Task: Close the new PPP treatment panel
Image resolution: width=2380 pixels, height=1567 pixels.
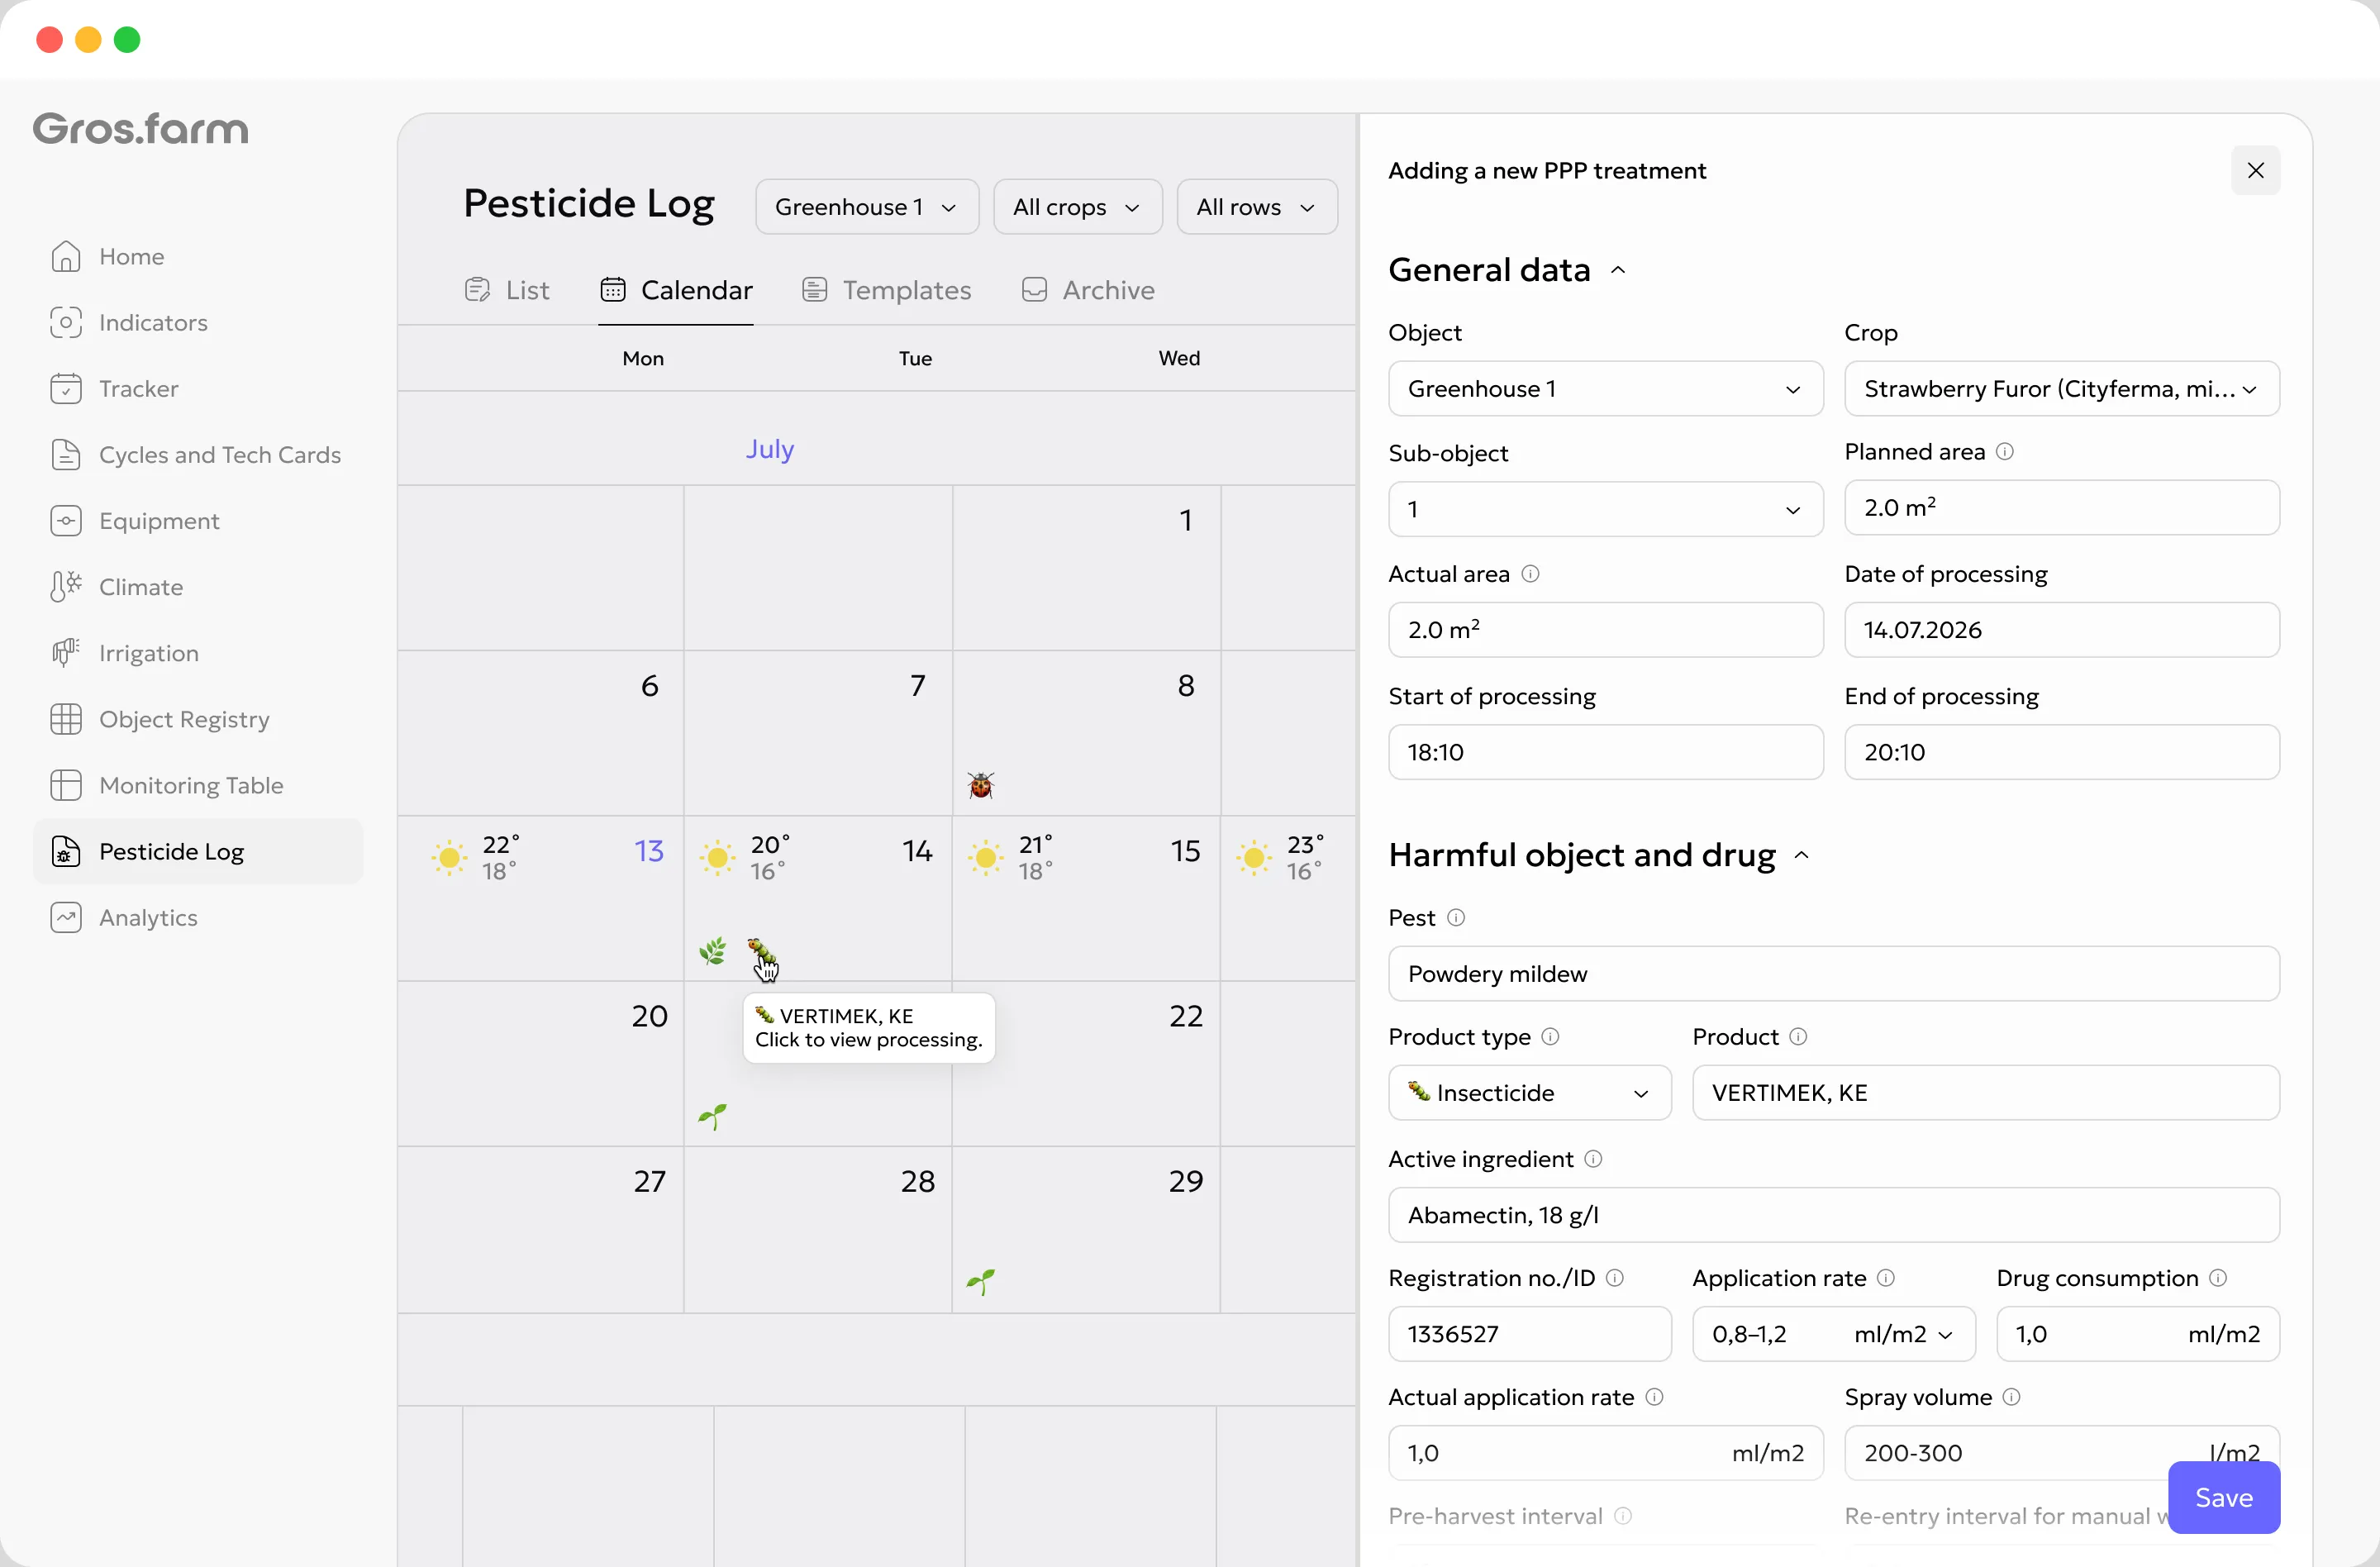Action: pos(2256,171)
